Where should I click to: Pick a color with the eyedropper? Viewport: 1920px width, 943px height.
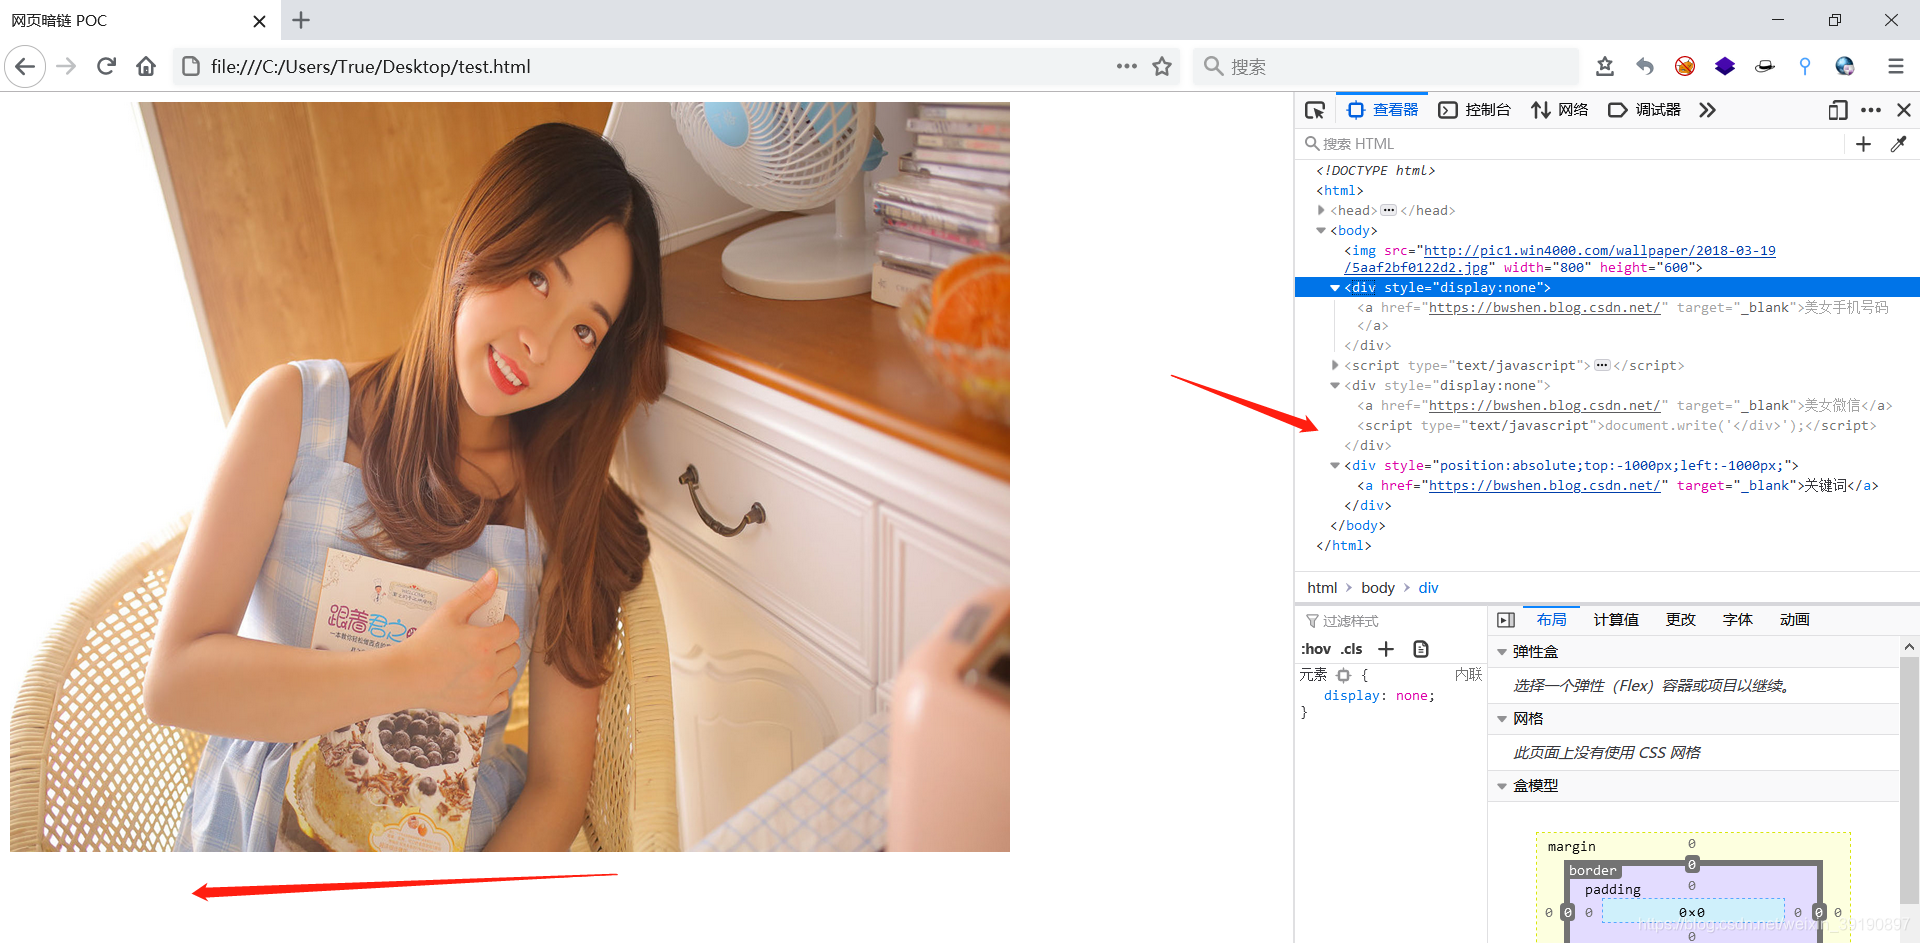(1898, 144)
